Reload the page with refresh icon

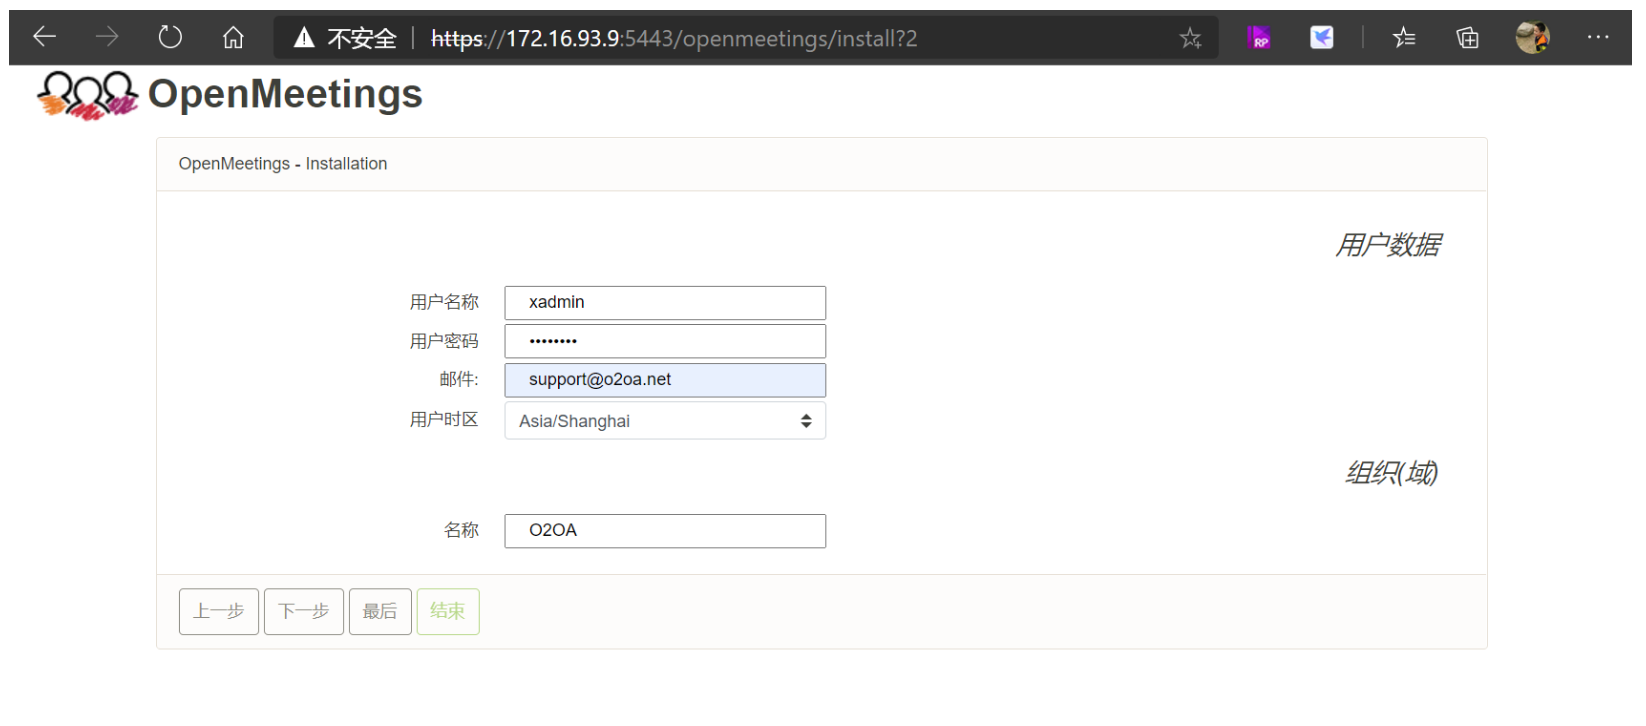(170, 38)
